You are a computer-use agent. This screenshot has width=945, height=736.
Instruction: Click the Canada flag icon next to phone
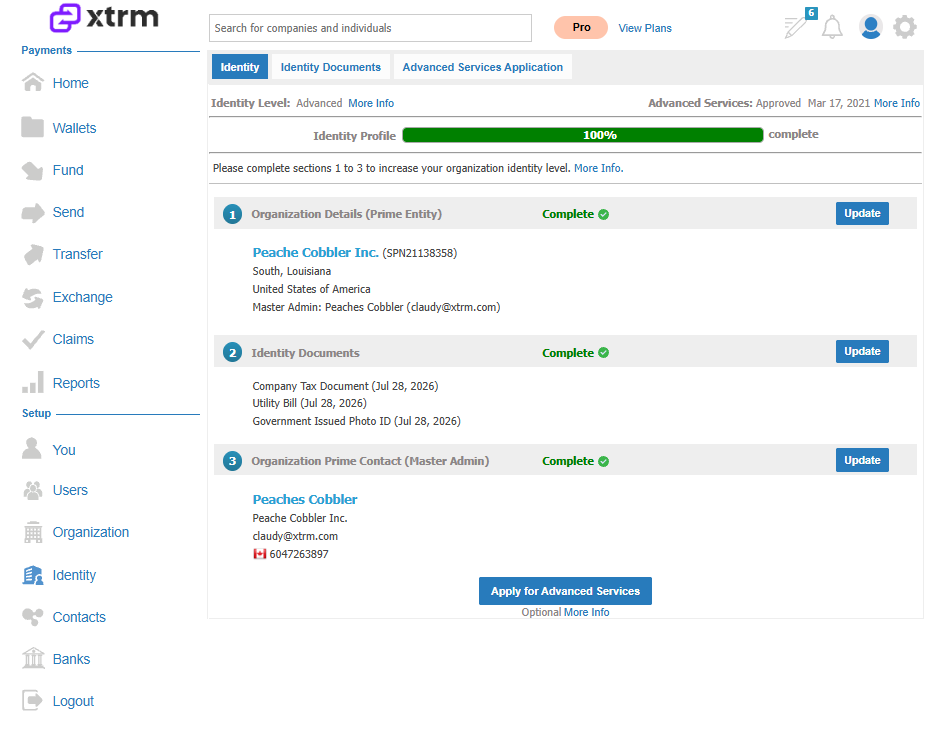(260, 554)
